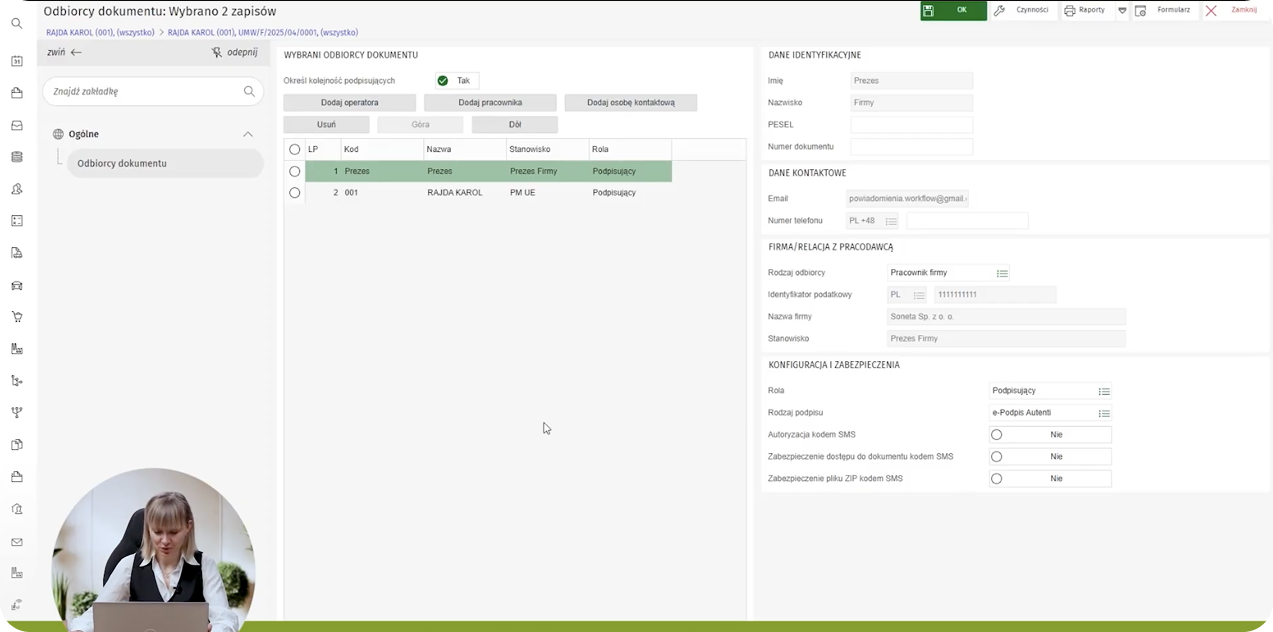Open the envelope mail sidebar icon

pos(16,542)
